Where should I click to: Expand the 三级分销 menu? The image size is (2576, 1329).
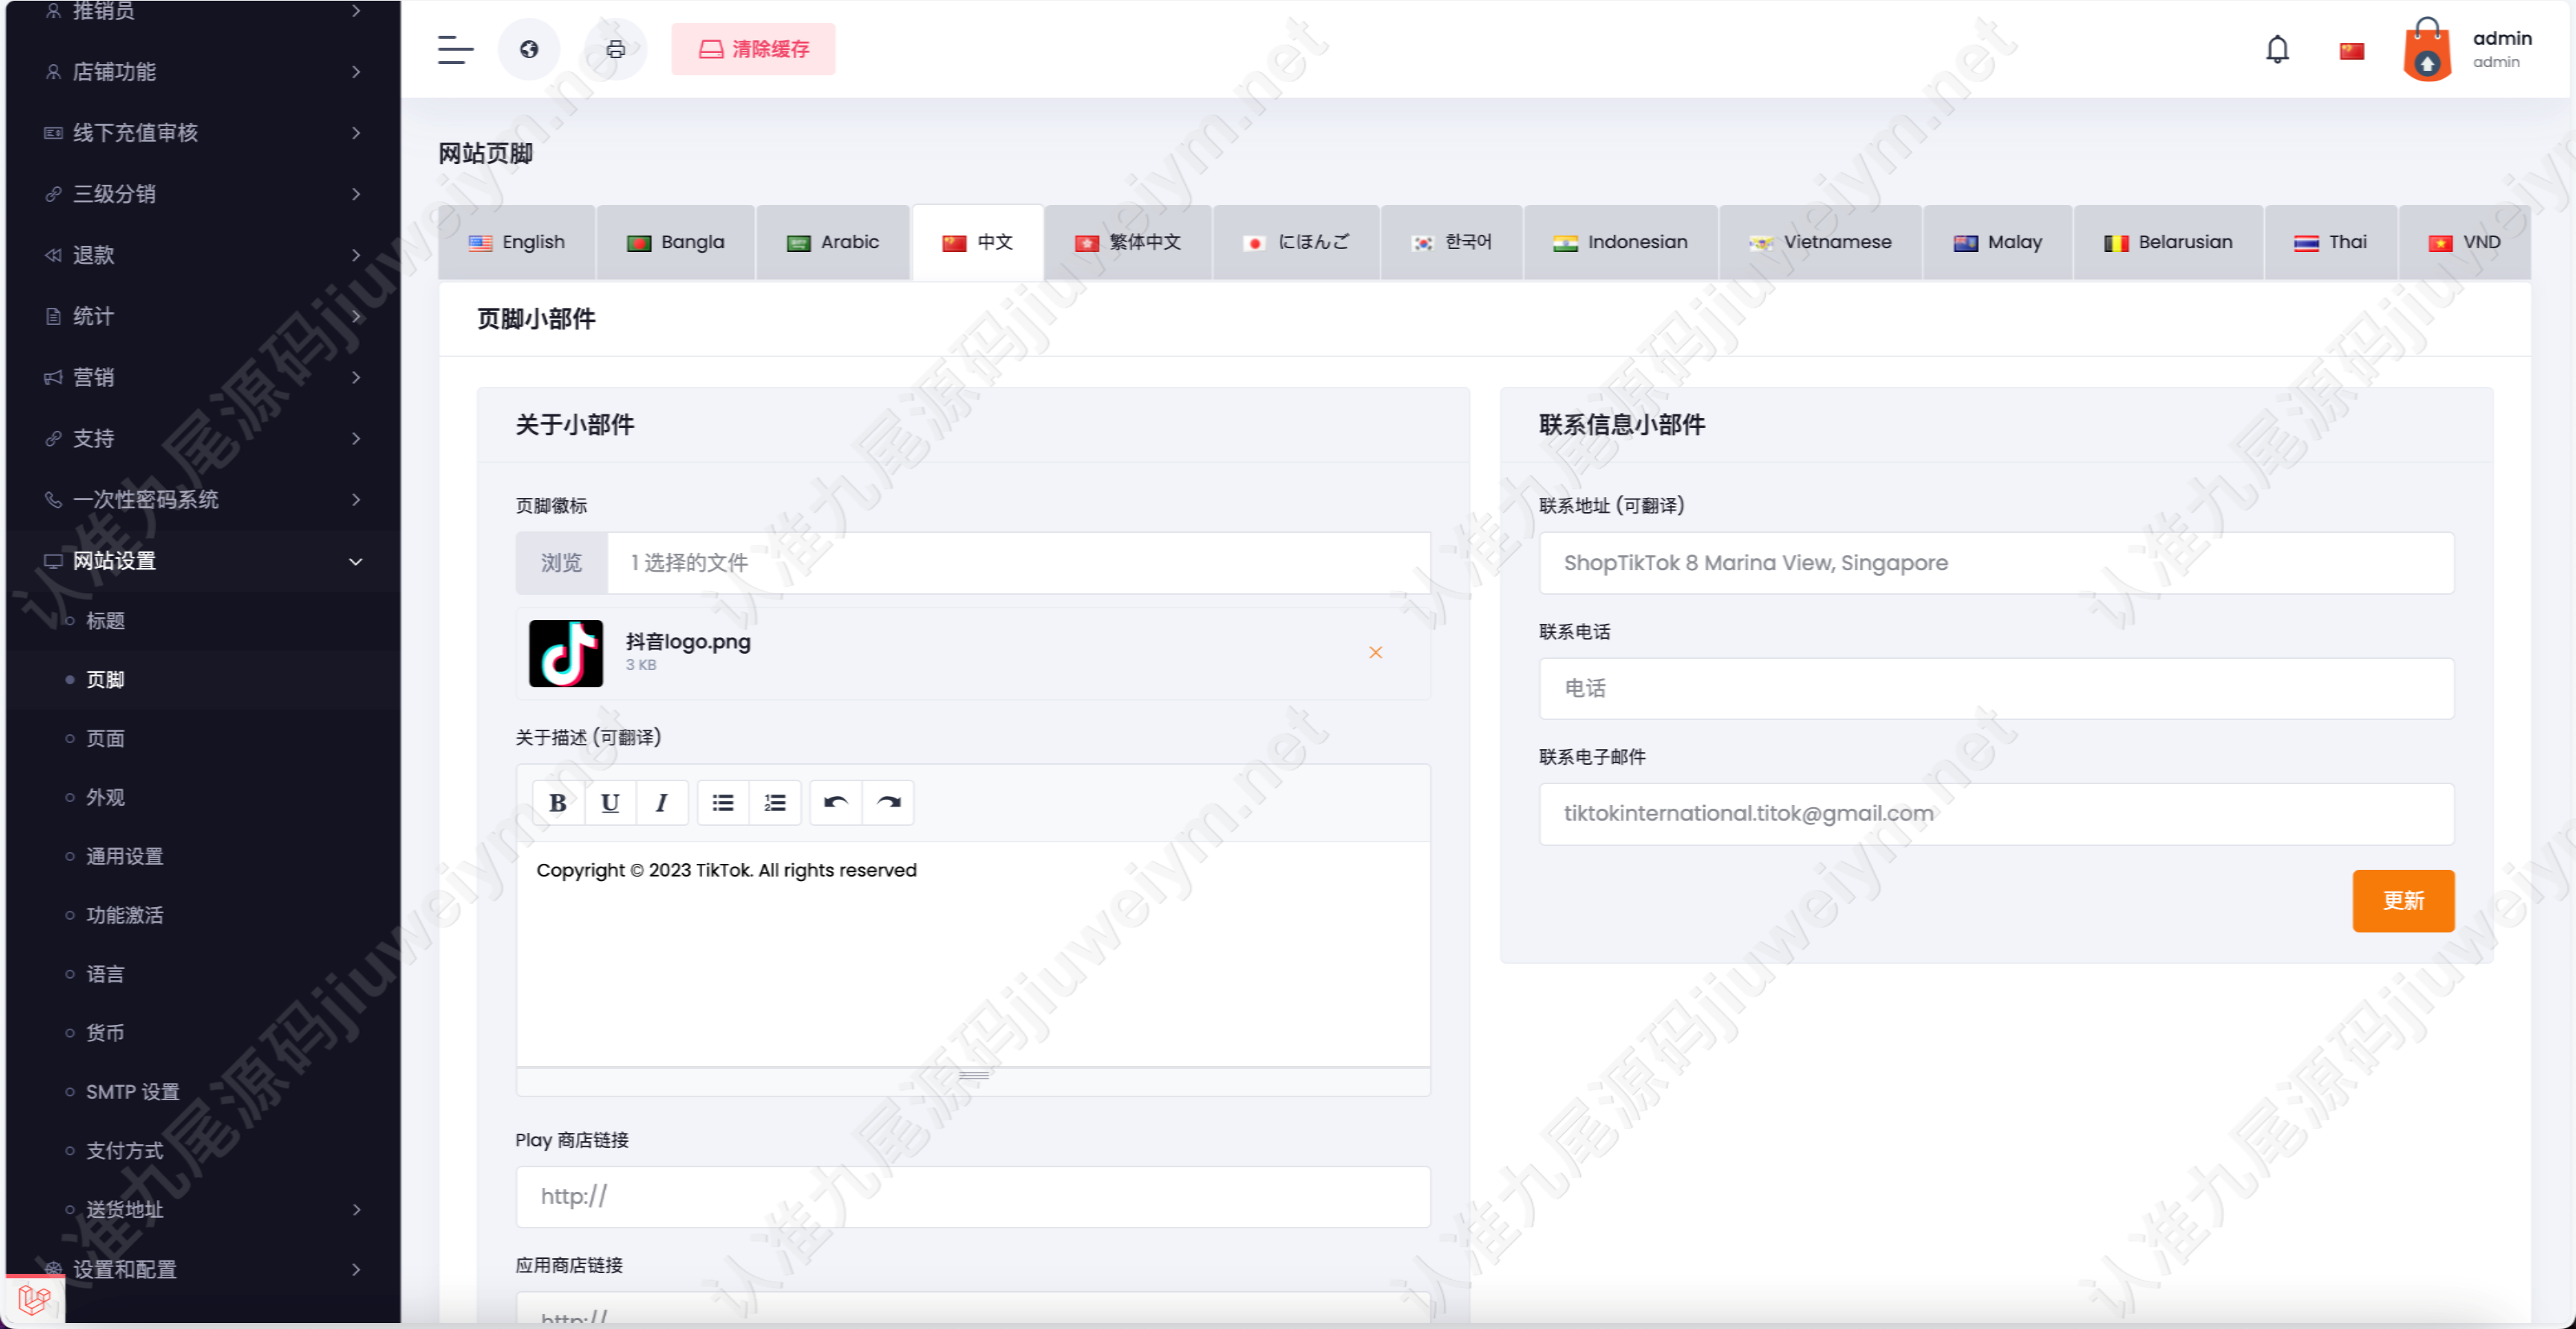tap(203, 194)
